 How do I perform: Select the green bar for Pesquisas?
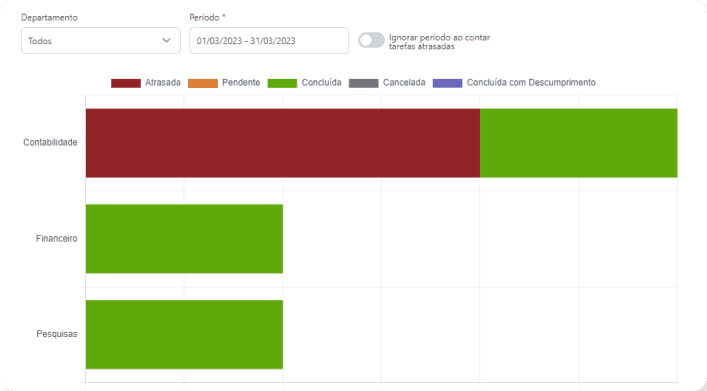point(184,334)
